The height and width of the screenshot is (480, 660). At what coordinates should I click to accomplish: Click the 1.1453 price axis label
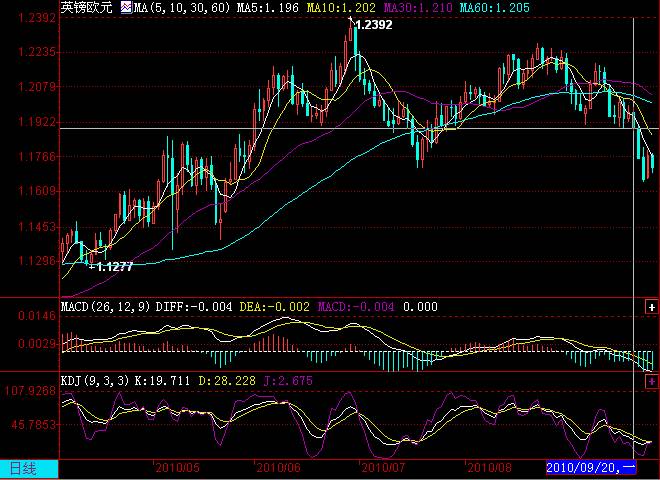click(x=37, y=227)
